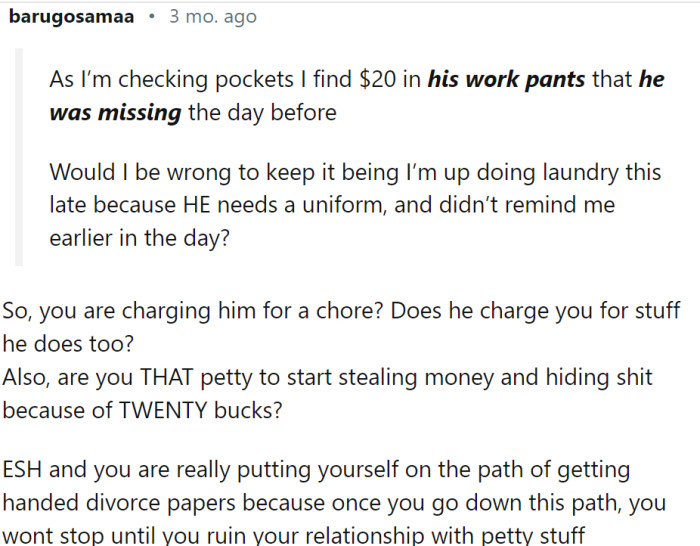This screenshot has height=546, width=700.
Task: Click the last line 'wont stop until you ruin'
Action: coord(293,535)
